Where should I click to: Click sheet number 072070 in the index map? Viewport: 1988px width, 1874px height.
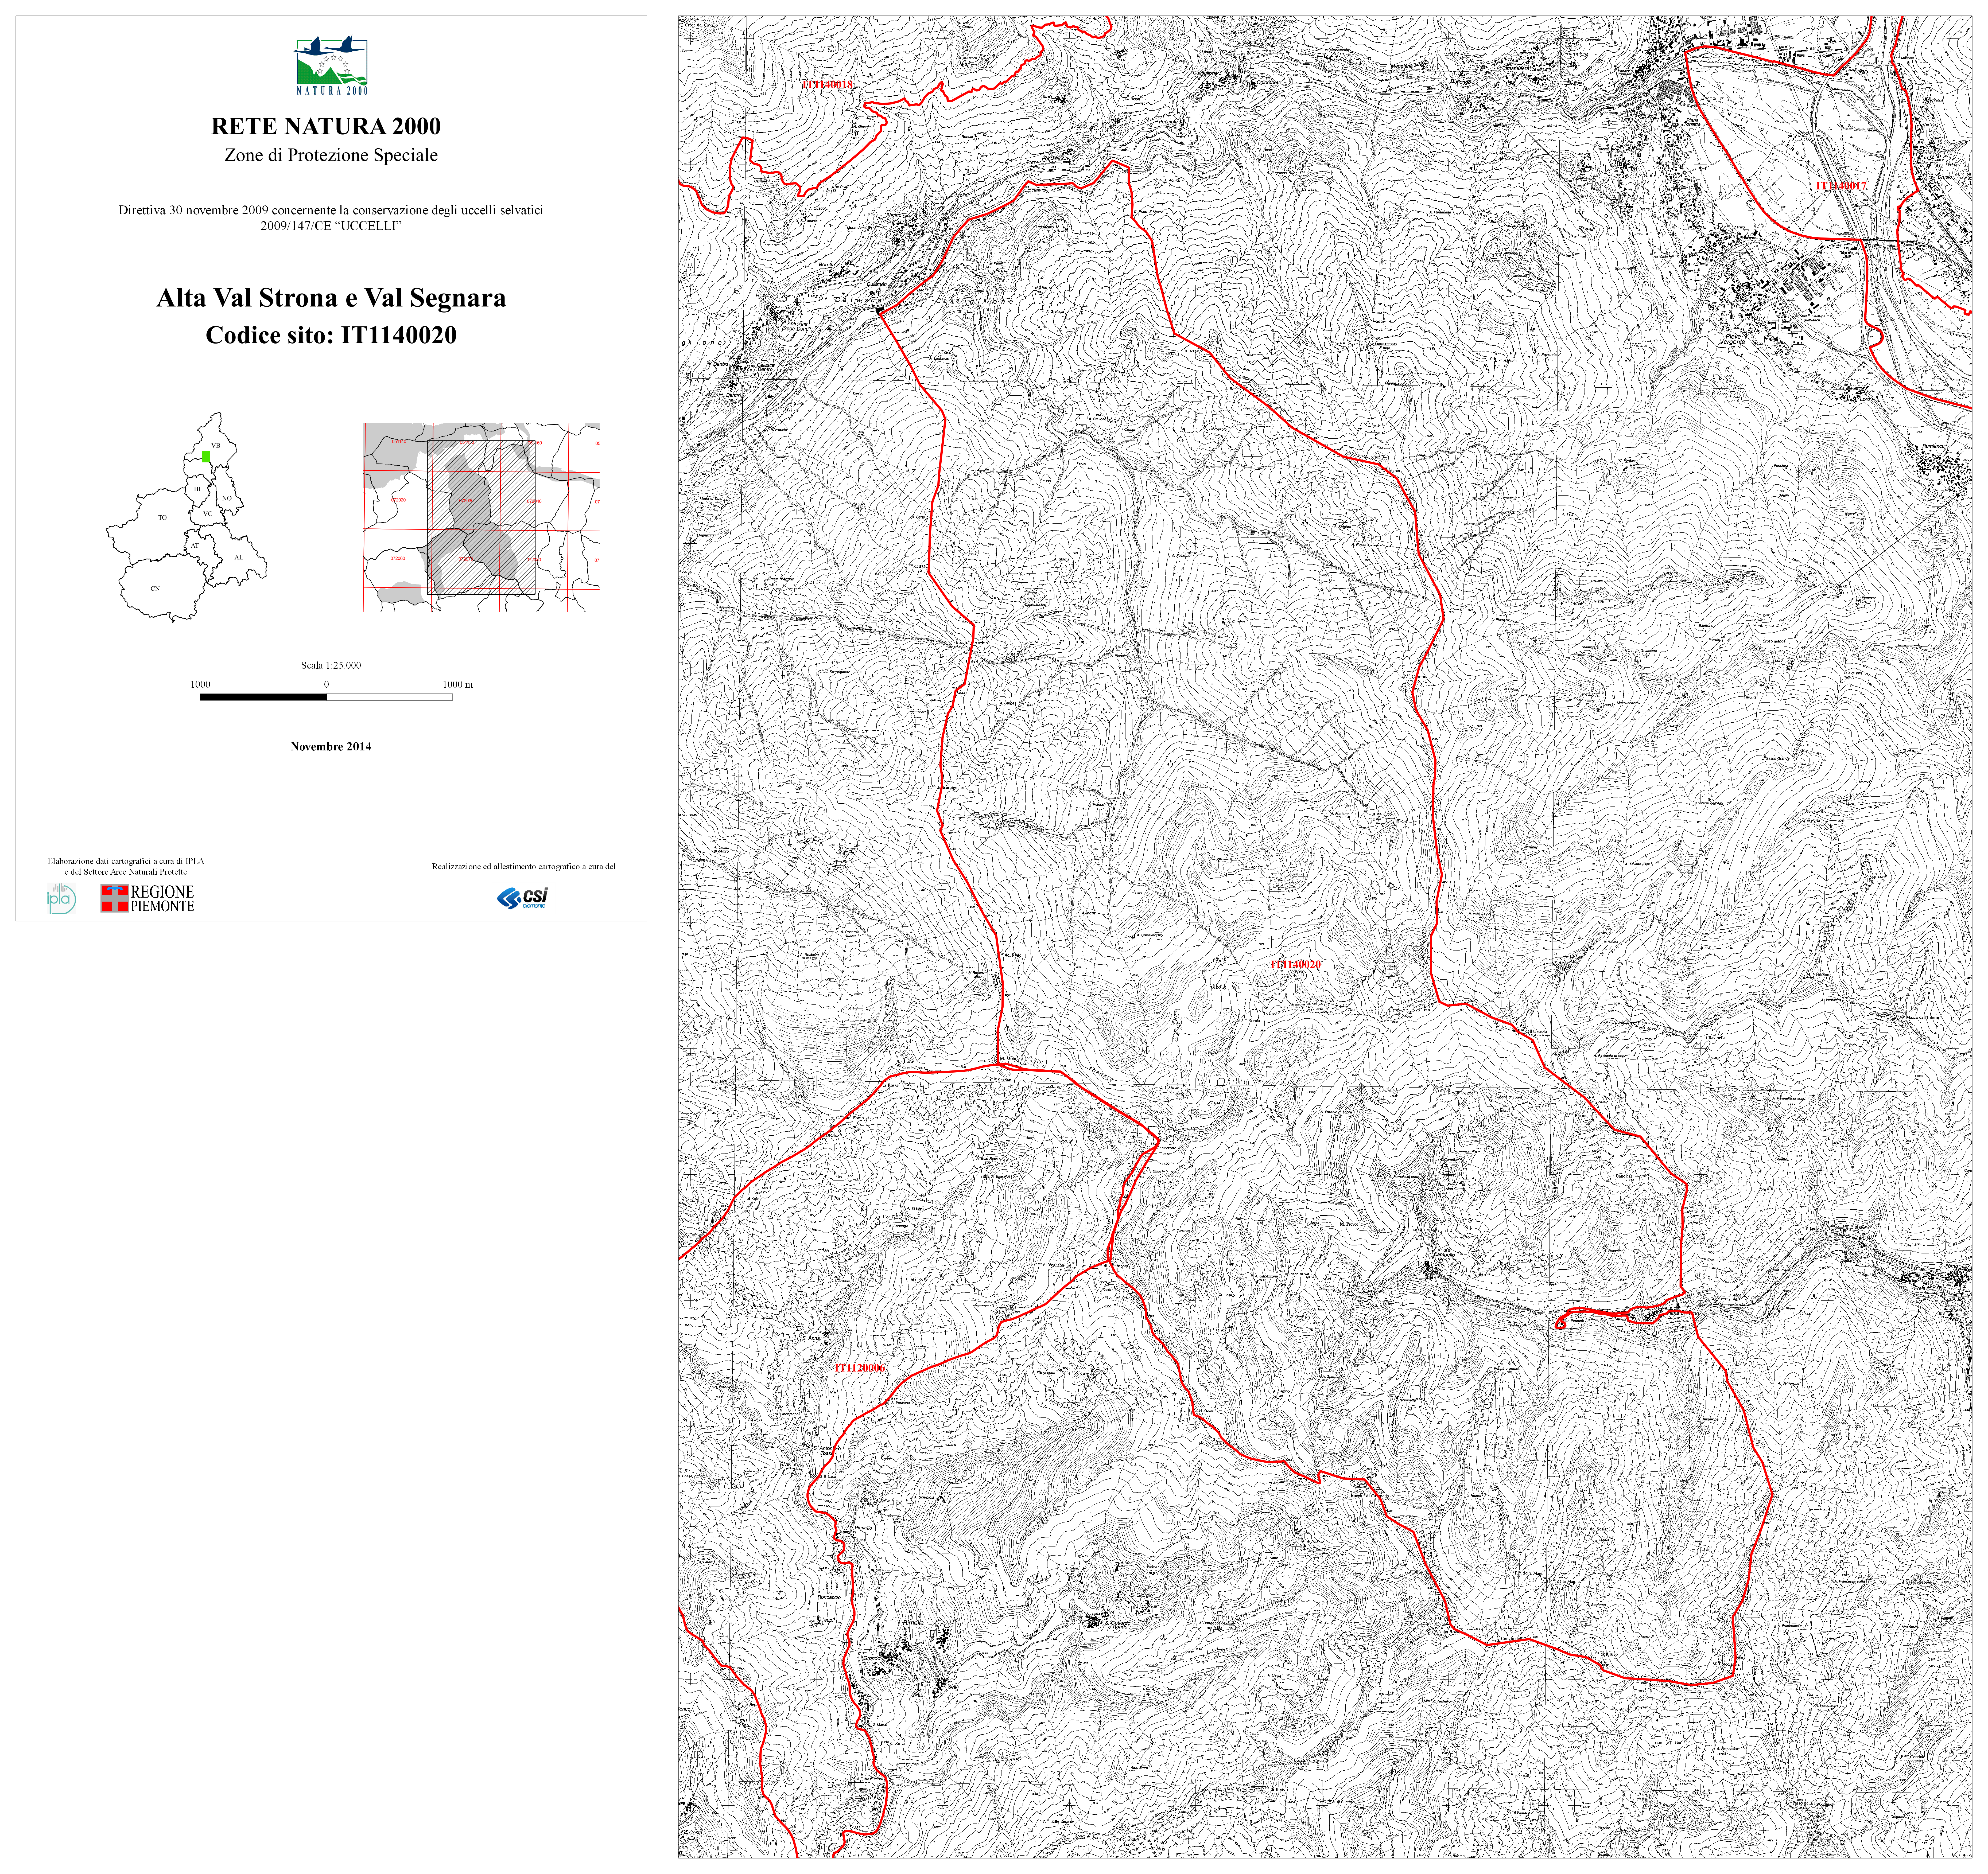click(466, 559)
